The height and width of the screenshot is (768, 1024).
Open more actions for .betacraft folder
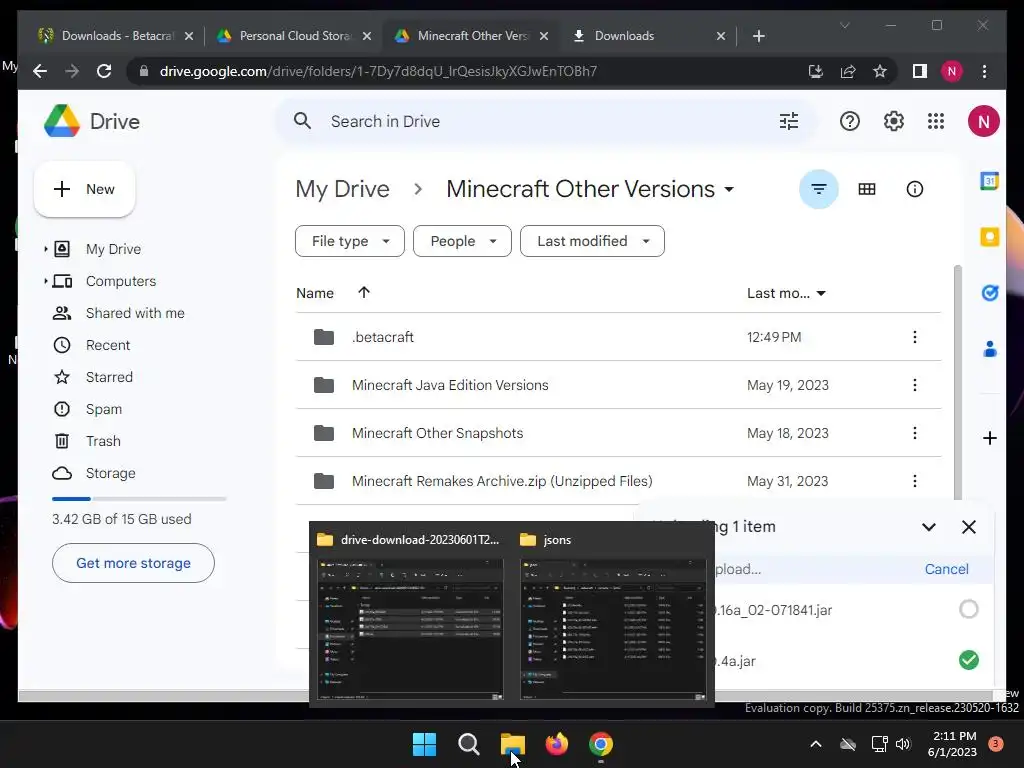point(914,337)
